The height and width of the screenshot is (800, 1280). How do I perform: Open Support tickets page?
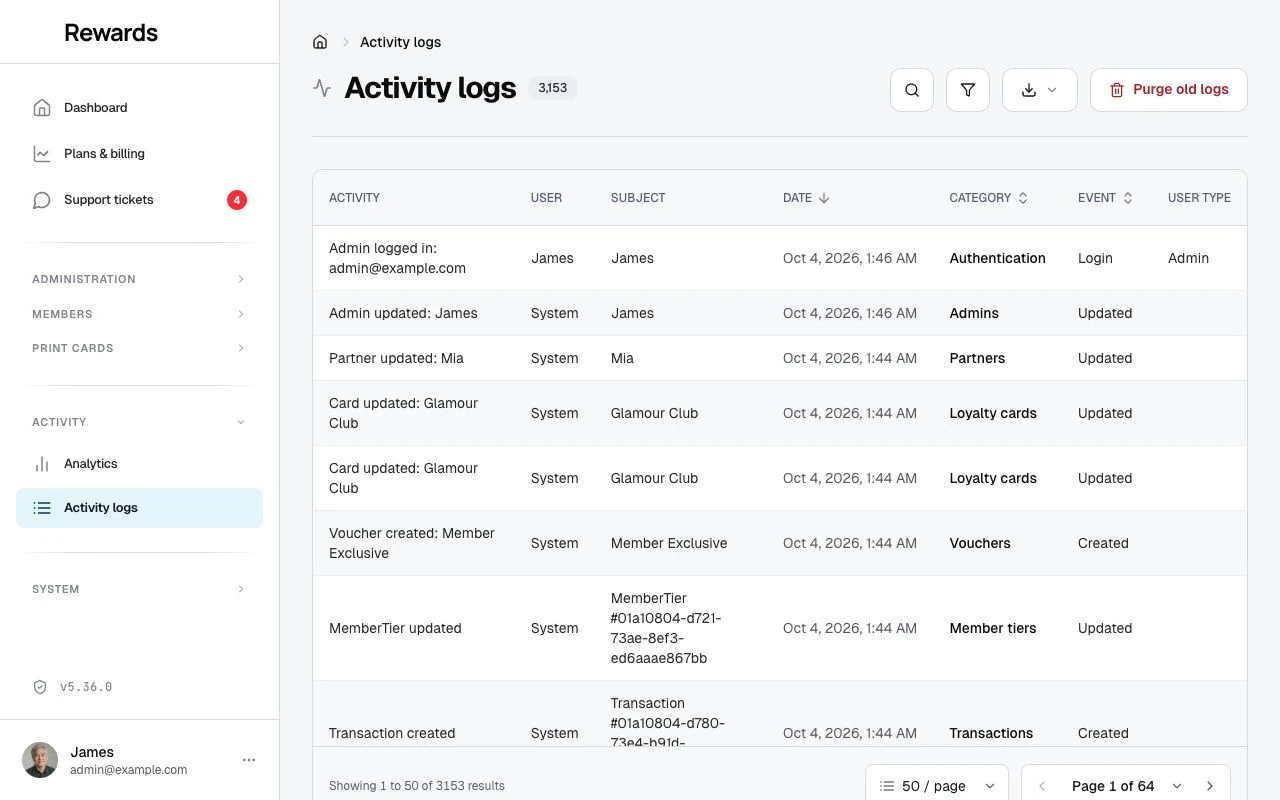139,200
